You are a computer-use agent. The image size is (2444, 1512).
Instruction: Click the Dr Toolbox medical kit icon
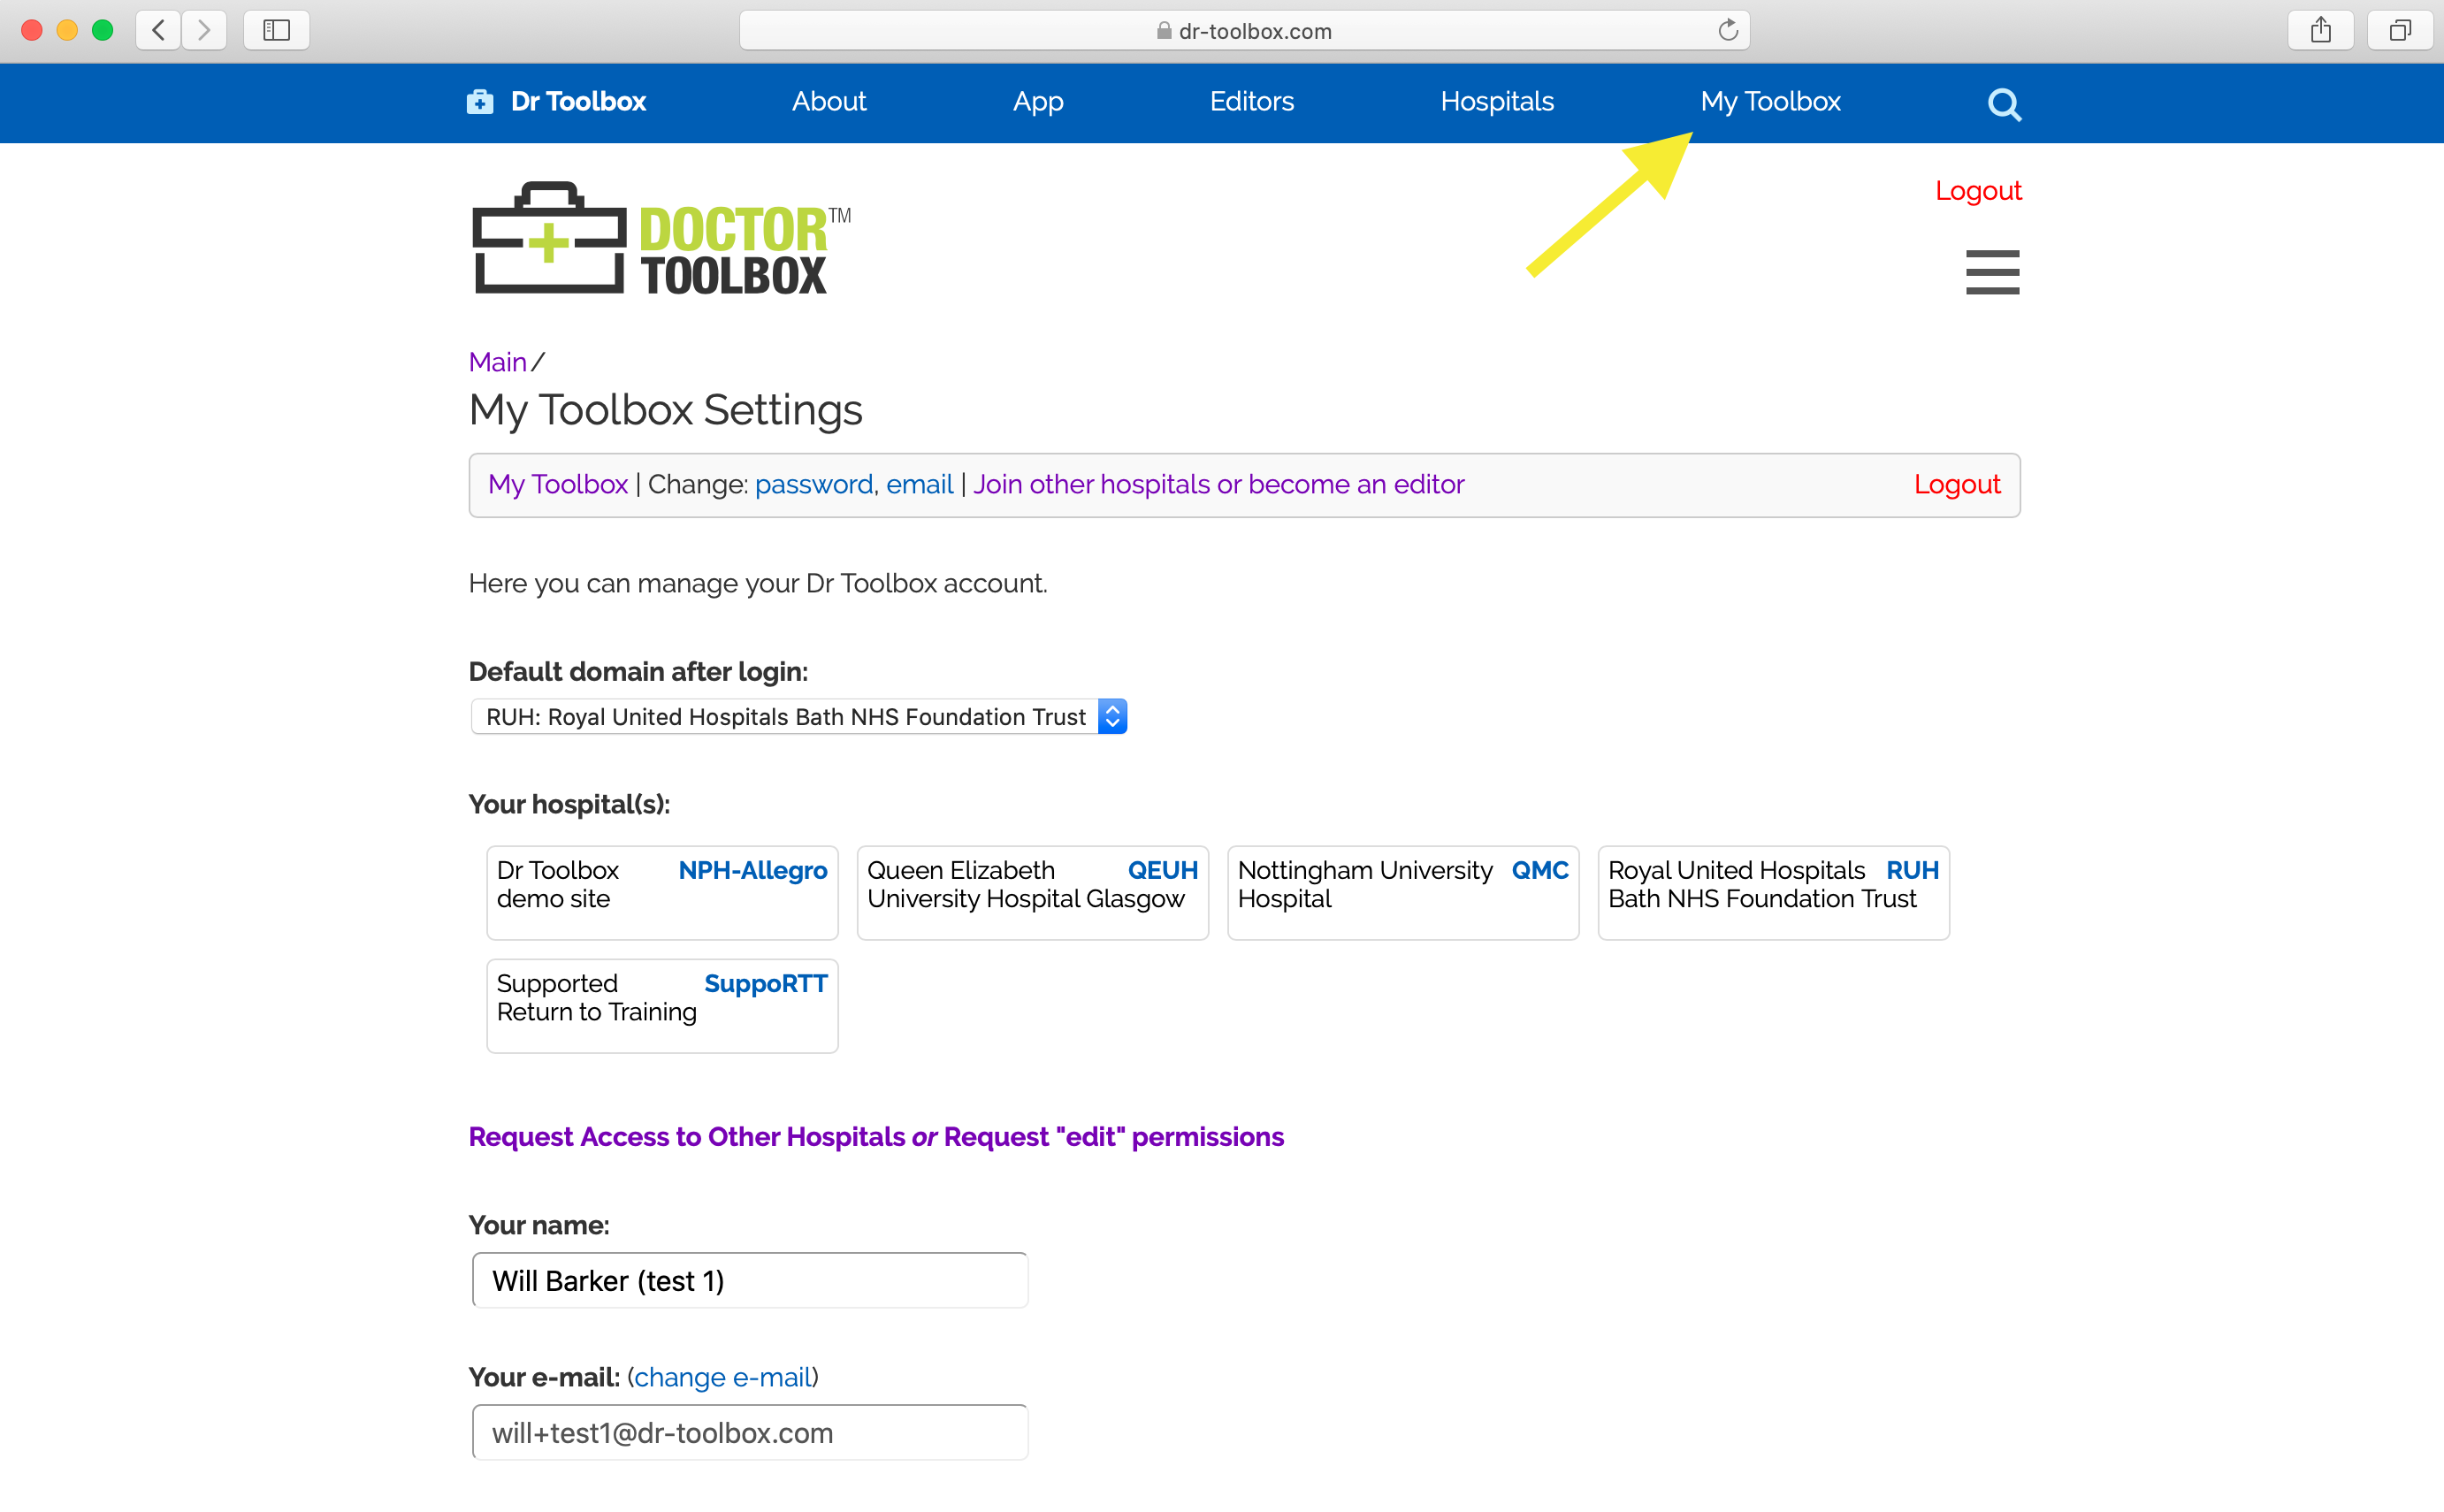point(480,102)
